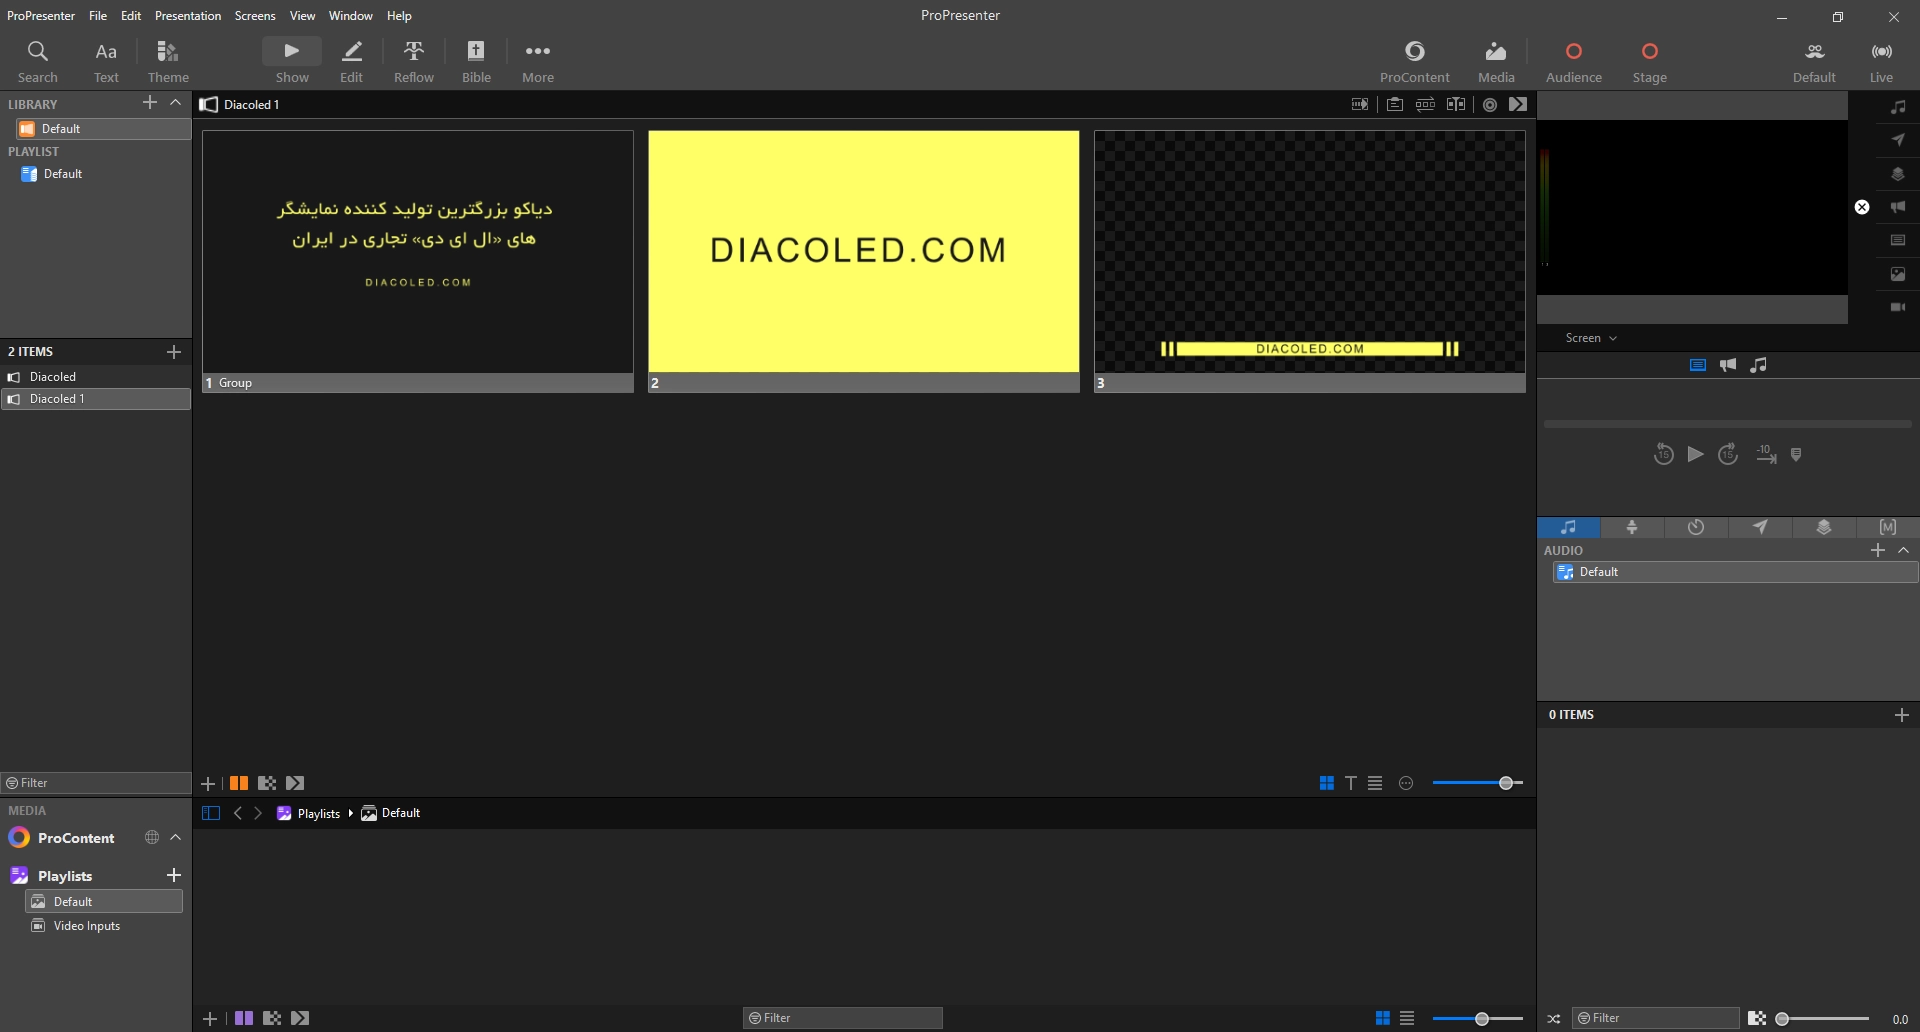Open the Edit menu

pyautogui.click(x=131, y=16)
